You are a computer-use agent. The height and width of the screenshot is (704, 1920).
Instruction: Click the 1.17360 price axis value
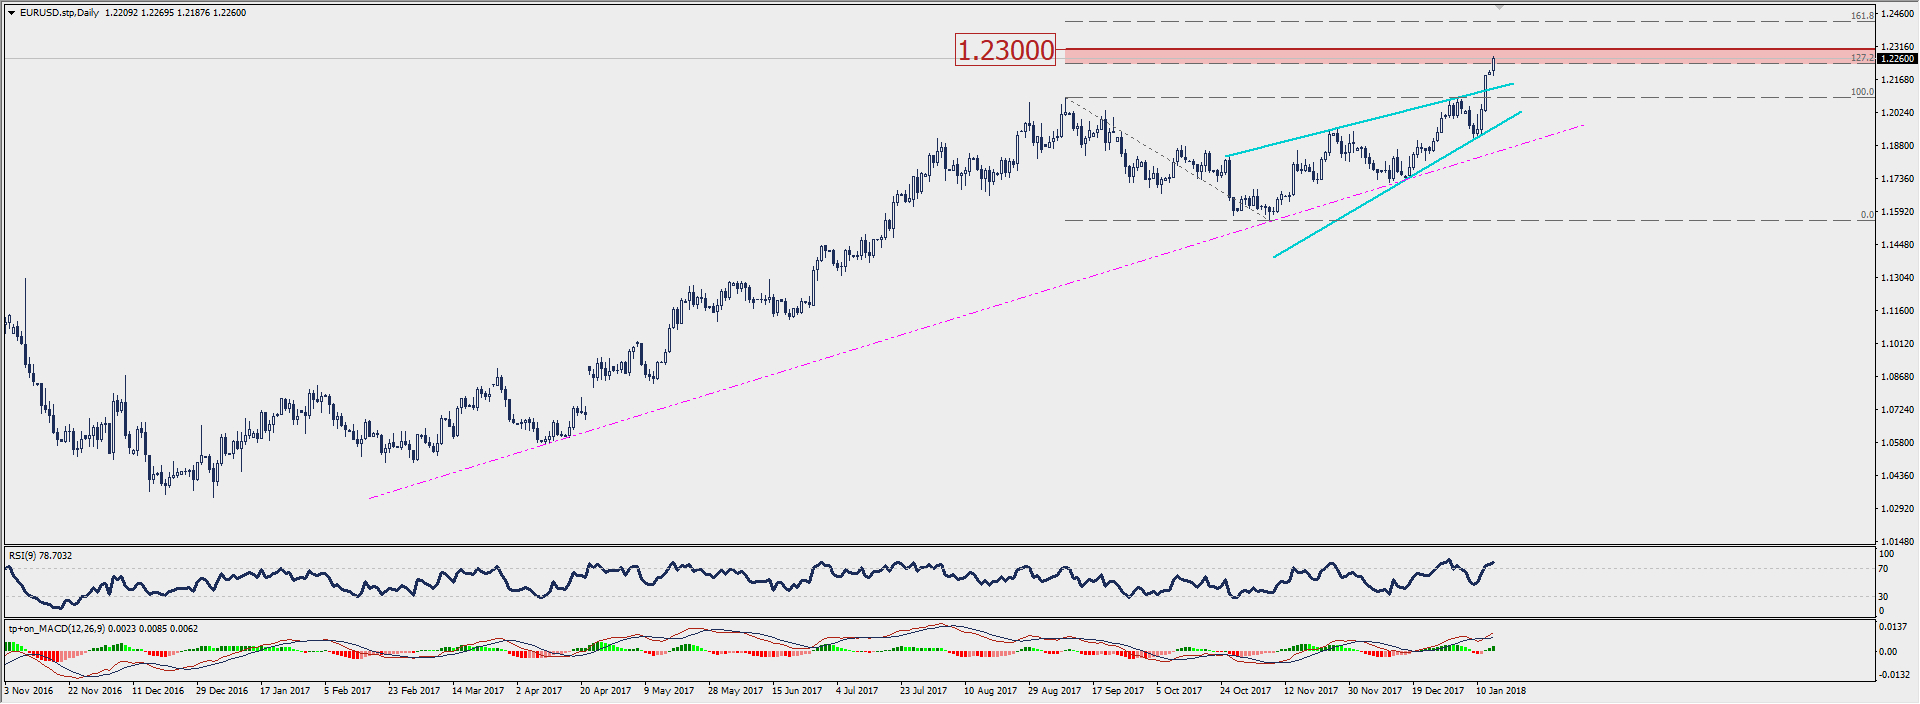[1898, 179]
